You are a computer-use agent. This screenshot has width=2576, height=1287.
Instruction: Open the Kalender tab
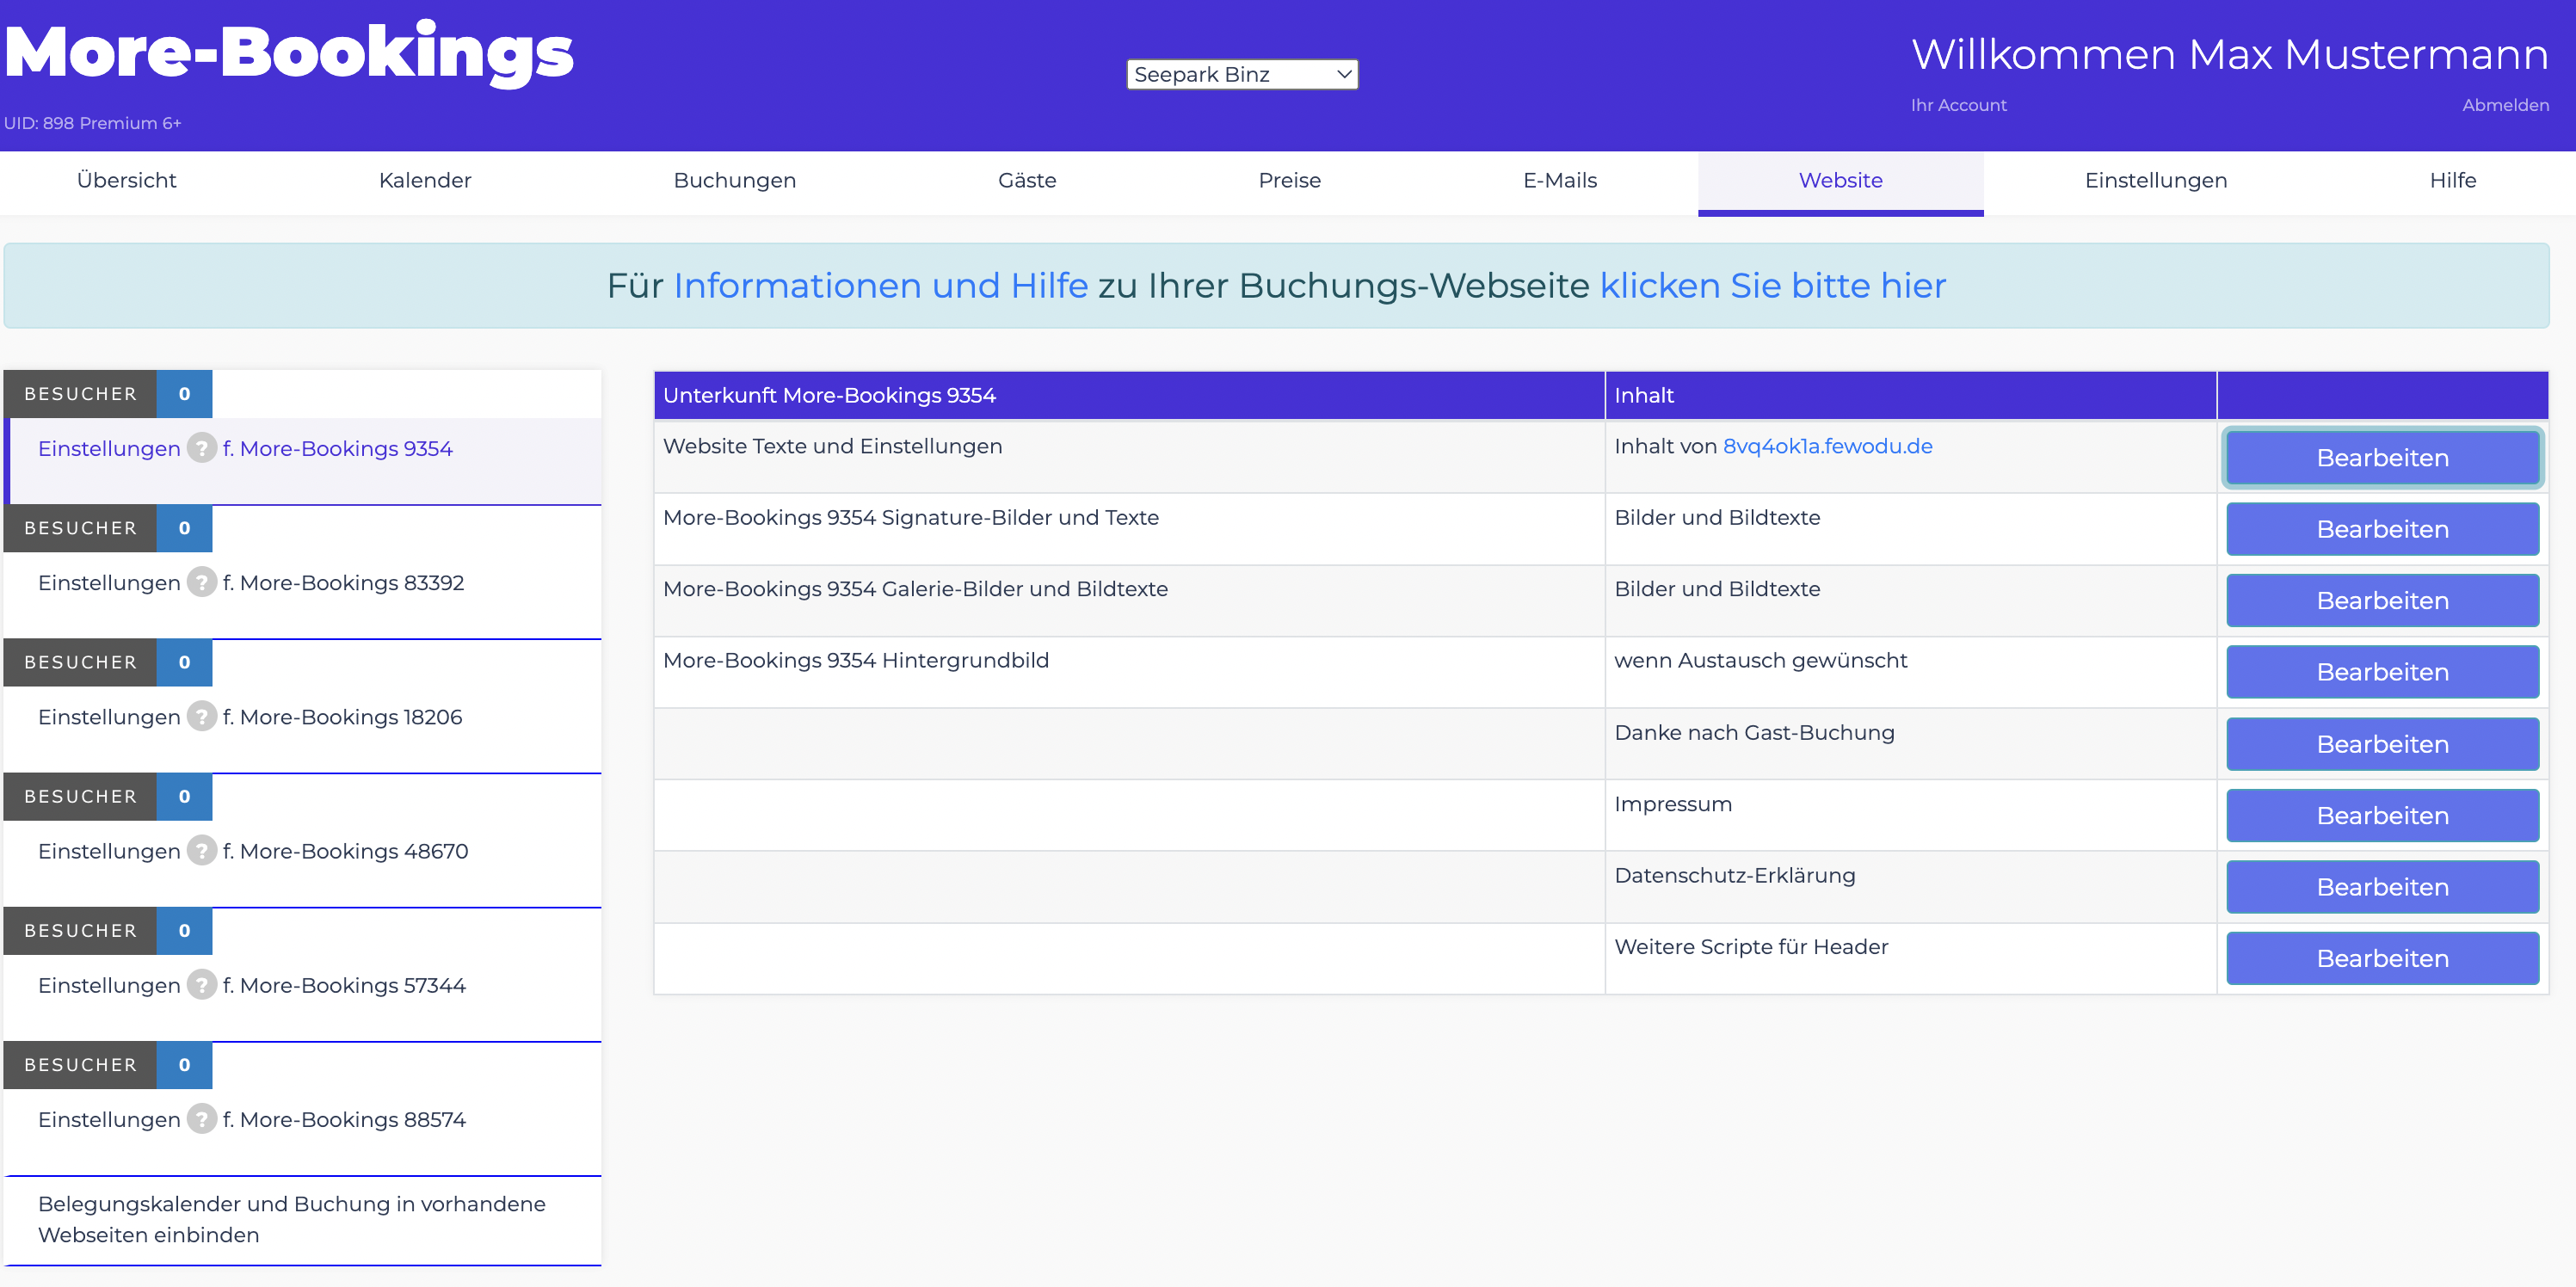[x=425, y=181]
